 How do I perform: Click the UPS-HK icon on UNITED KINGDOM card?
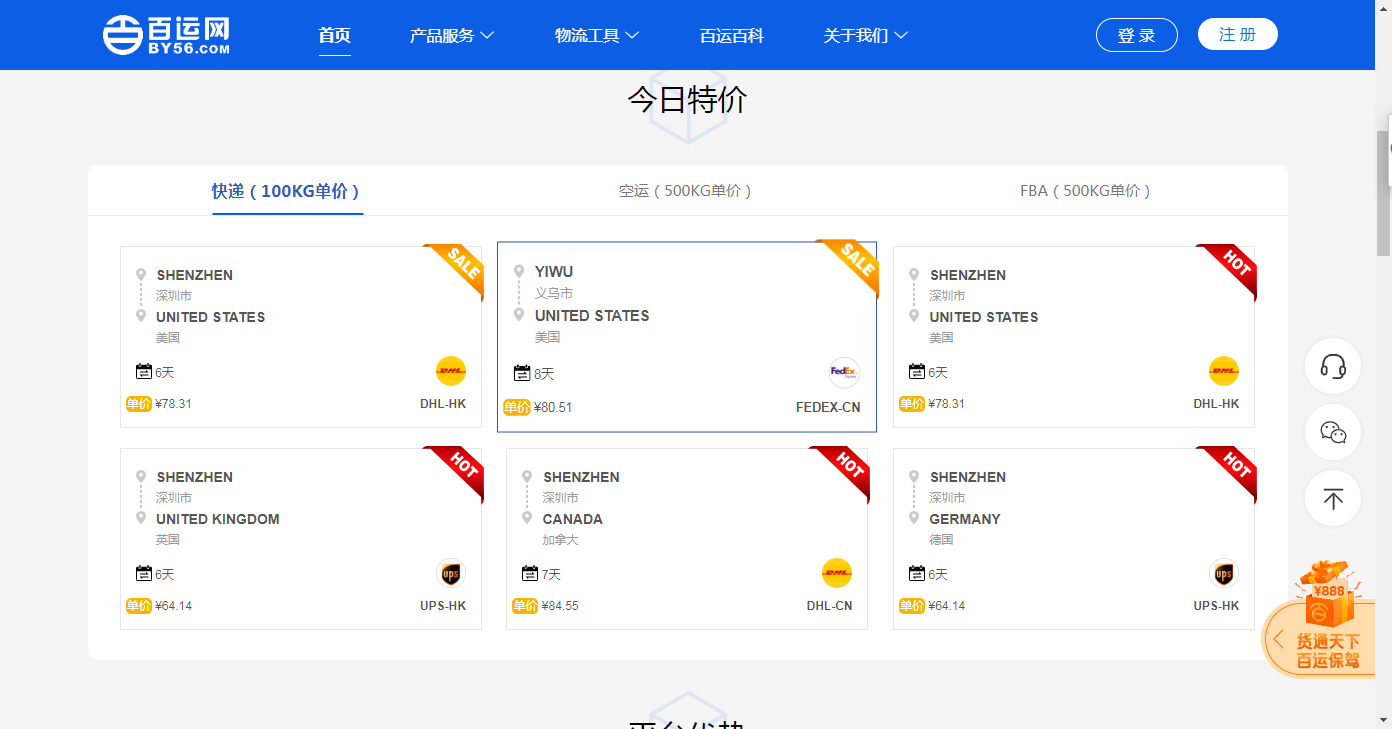point(450,573)
